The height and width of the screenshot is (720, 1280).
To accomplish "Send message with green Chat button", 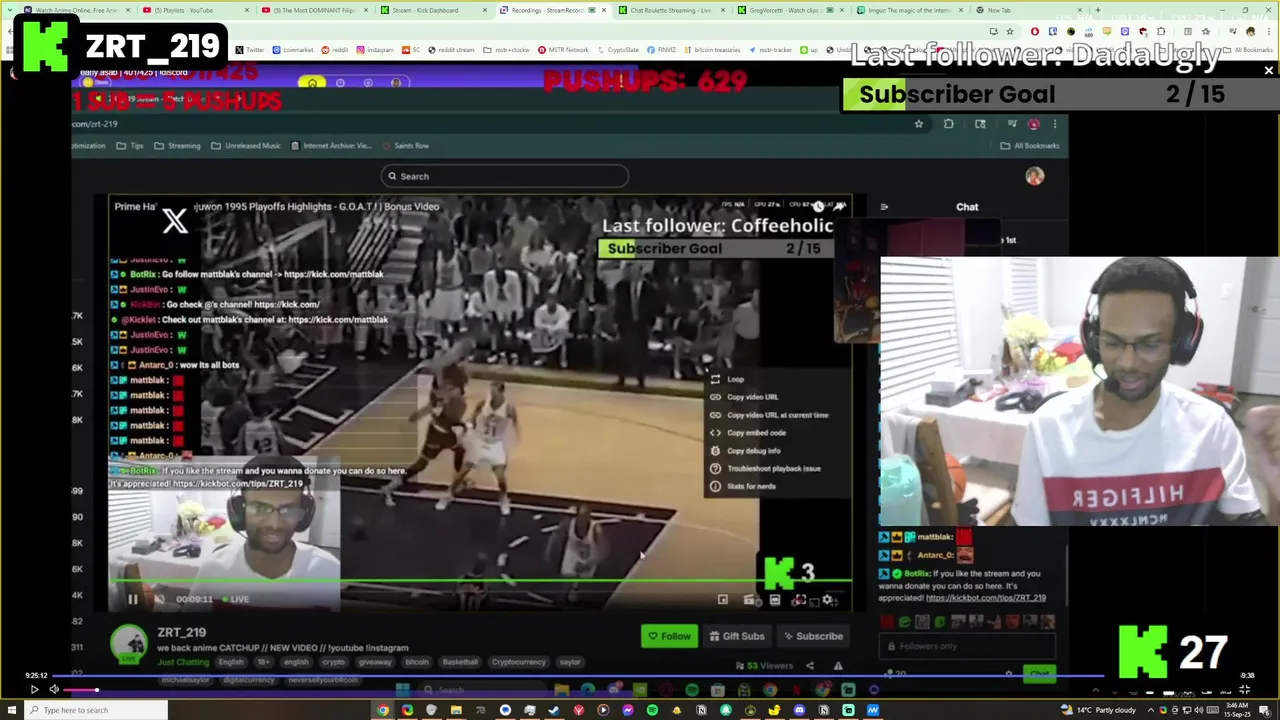I will (1040, 674).
